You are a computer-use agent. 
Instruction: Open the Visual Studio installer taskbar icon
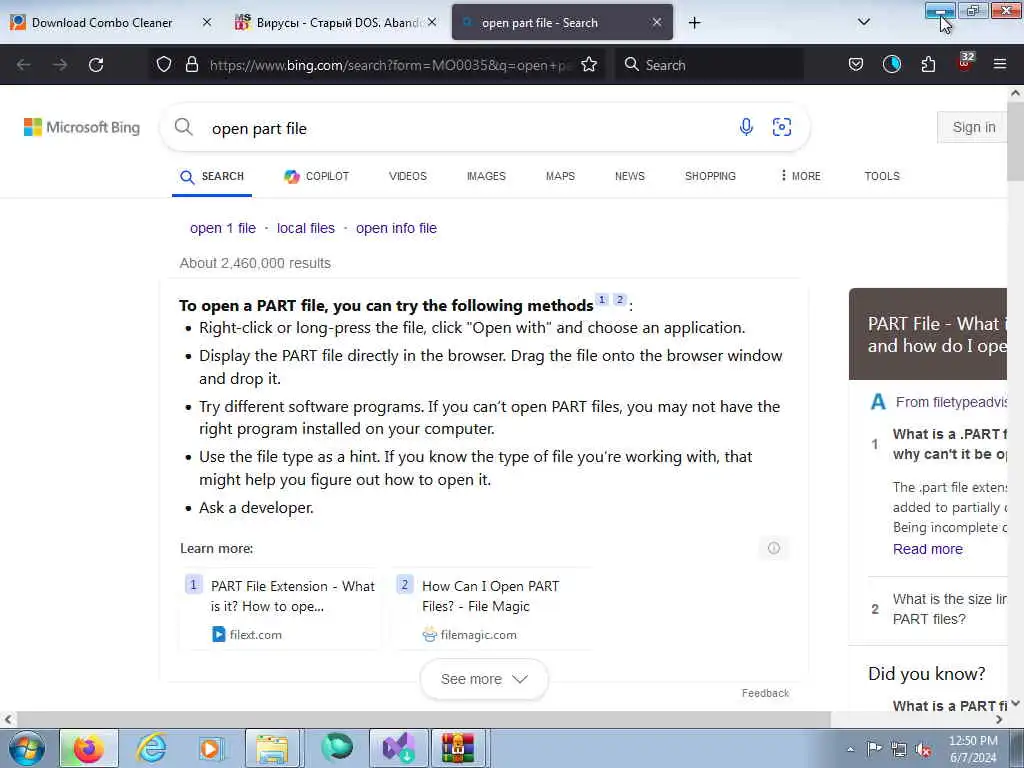coord(398,748)
